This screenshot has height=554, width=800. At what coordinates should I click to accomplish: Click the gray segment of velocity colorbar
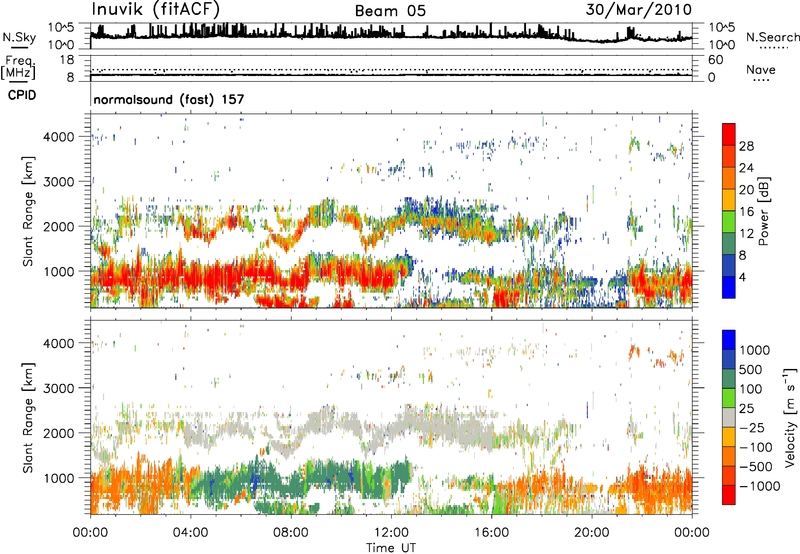pos(729,417)
